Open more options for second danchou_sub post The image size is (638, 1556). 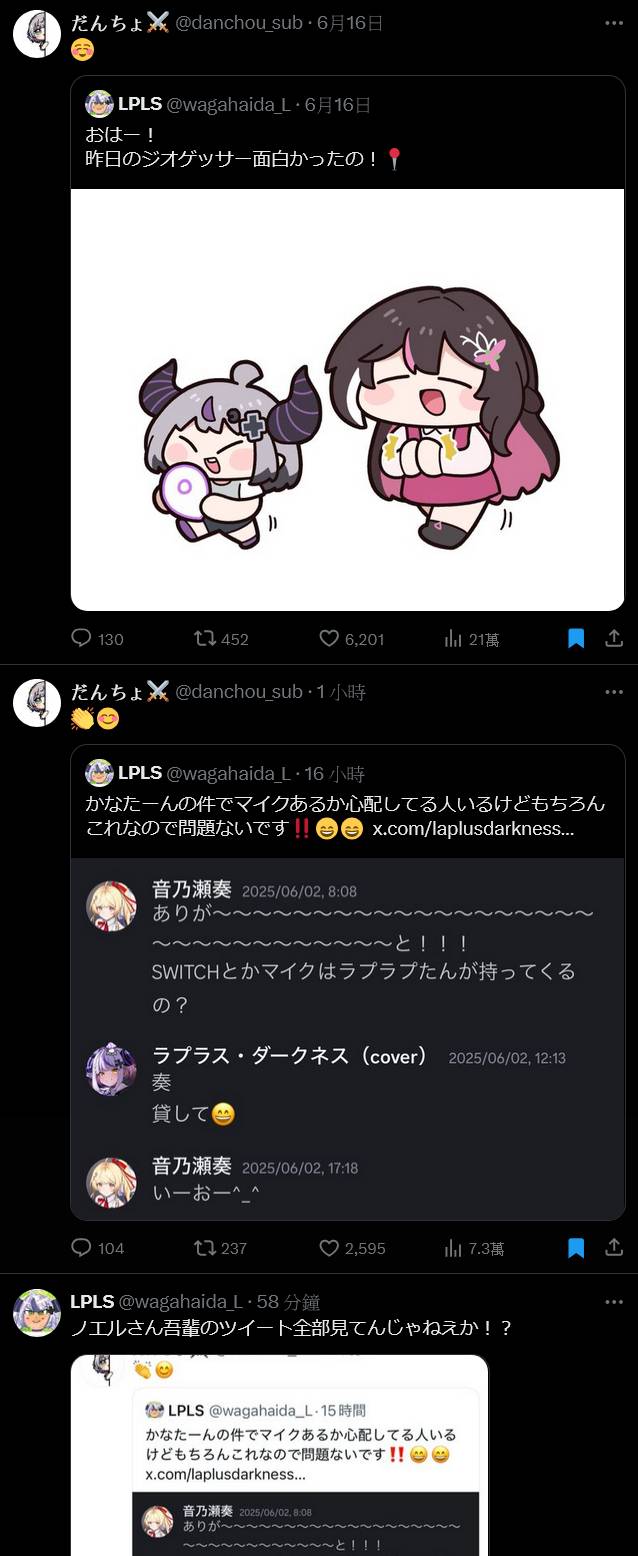pyautogui.click(x=614, y=691)
